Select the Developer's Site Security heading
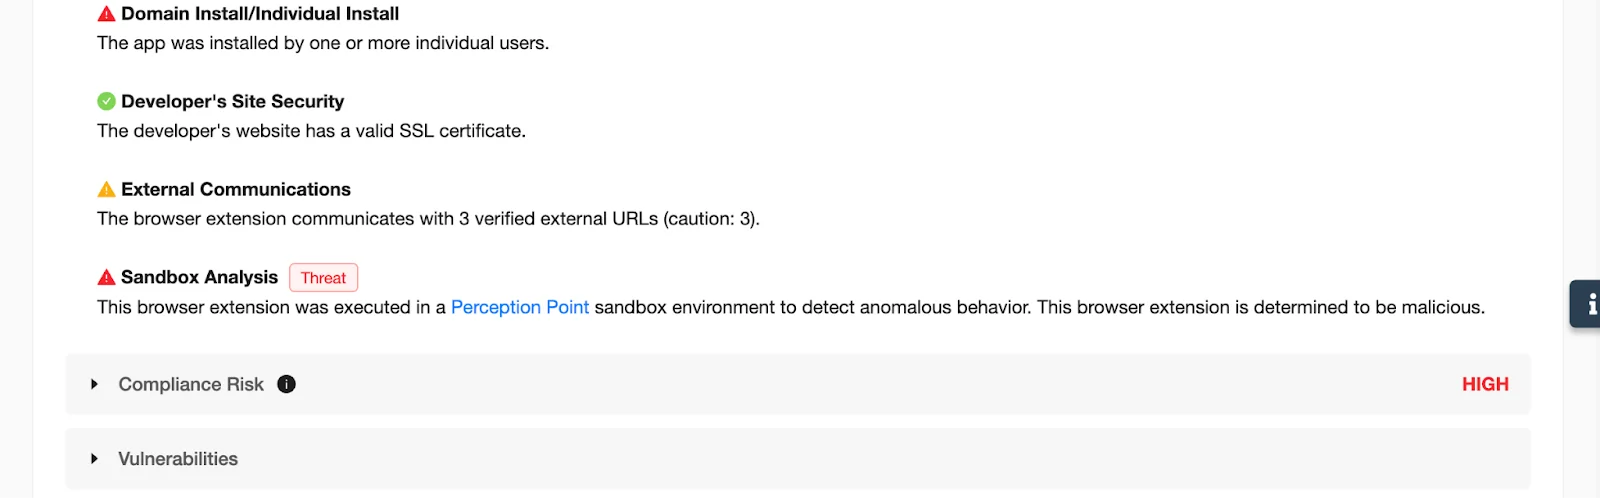Image resolution: width=1600 pixels, height=498 pixels. tap(232, 101)
